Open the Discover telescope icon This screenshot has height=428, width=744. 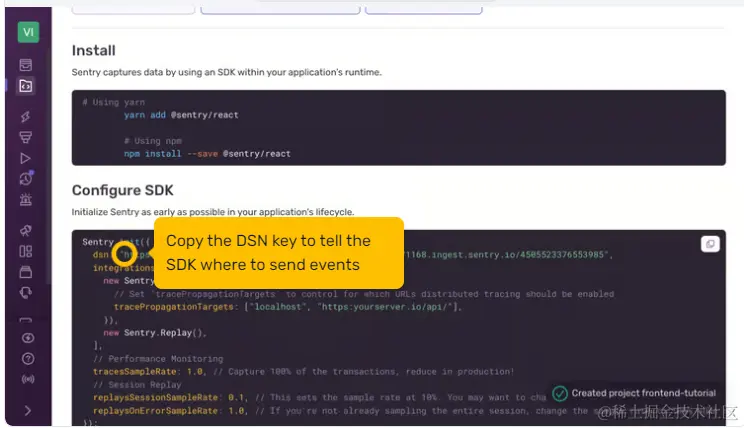click(26, 231)
